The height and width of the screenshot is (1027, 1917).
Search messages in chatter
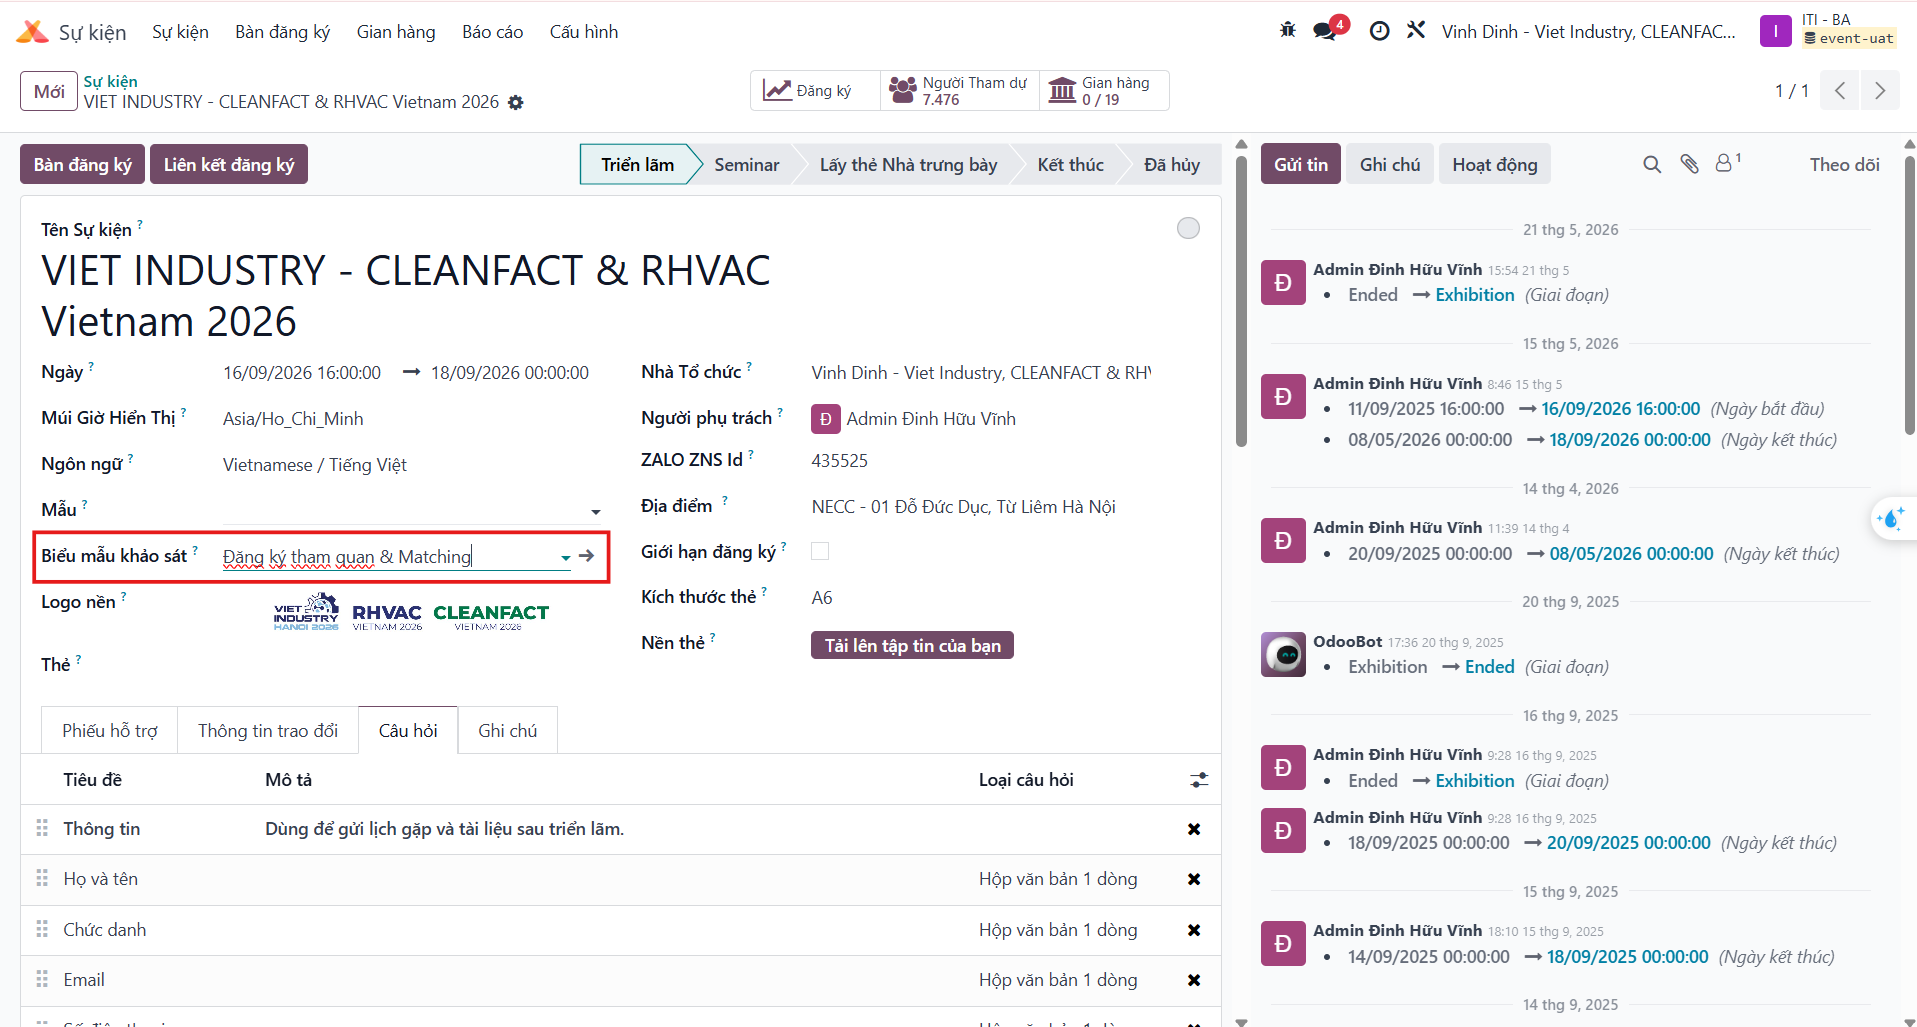(x=1652, y=164)
